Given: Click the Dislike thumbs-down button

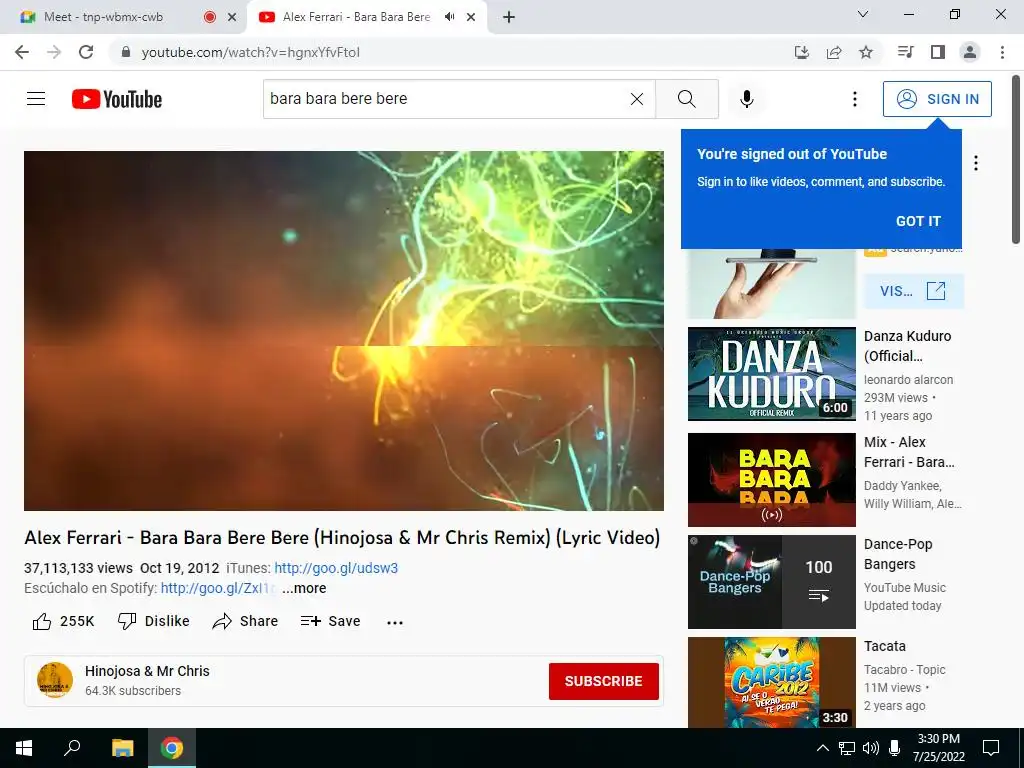Looking at the screenshot, I should [153, 621].
